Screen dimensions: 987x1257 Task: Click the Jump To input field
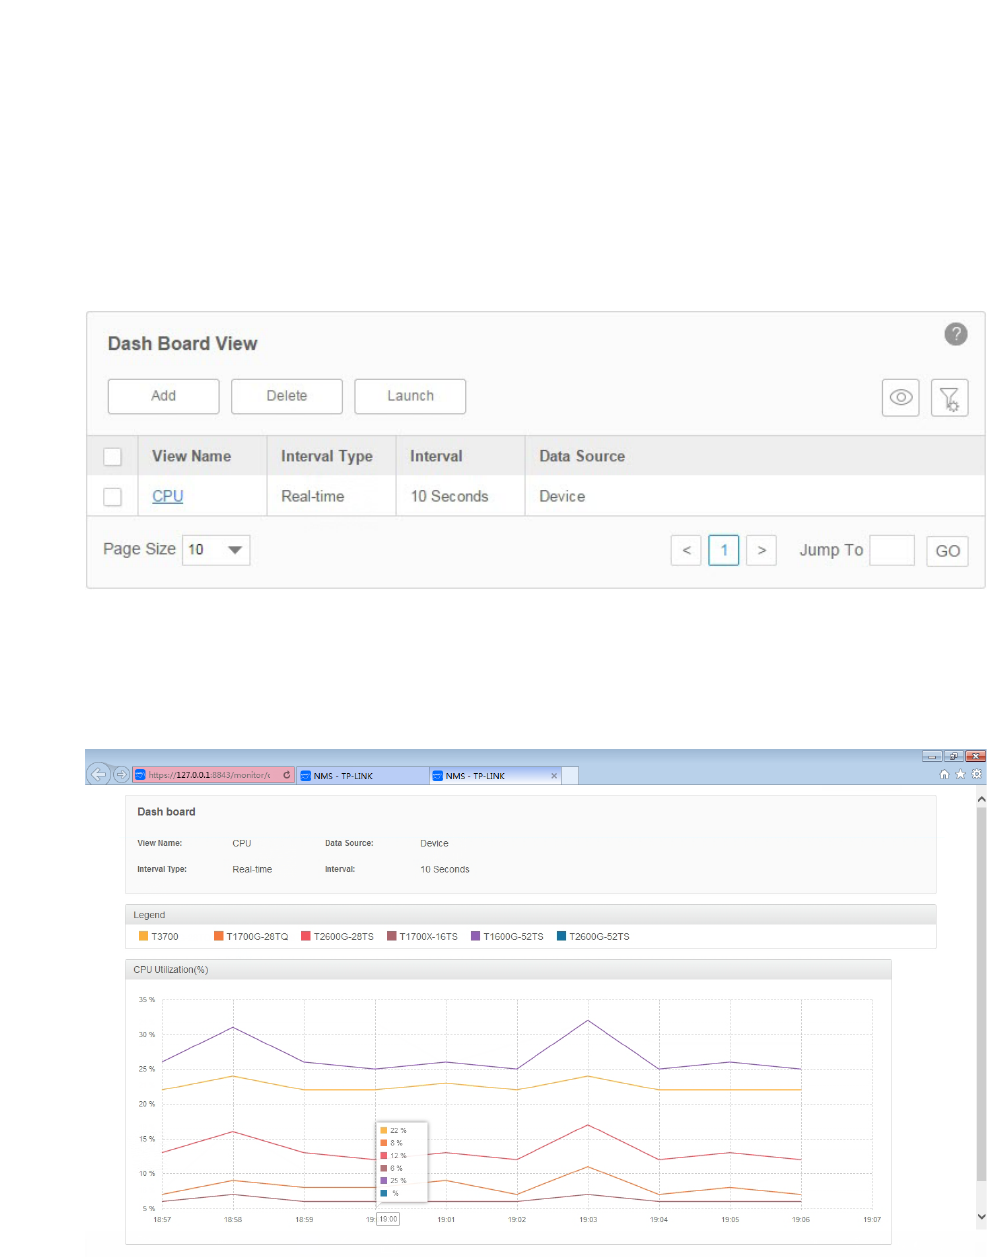pos(892,550)
